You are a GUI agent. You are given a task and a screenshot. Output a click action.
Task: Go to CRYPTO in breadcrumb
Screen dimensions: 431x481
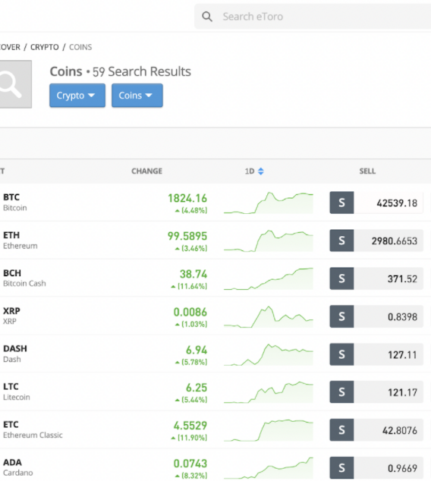pyautogui.click(x=45, y=47)
